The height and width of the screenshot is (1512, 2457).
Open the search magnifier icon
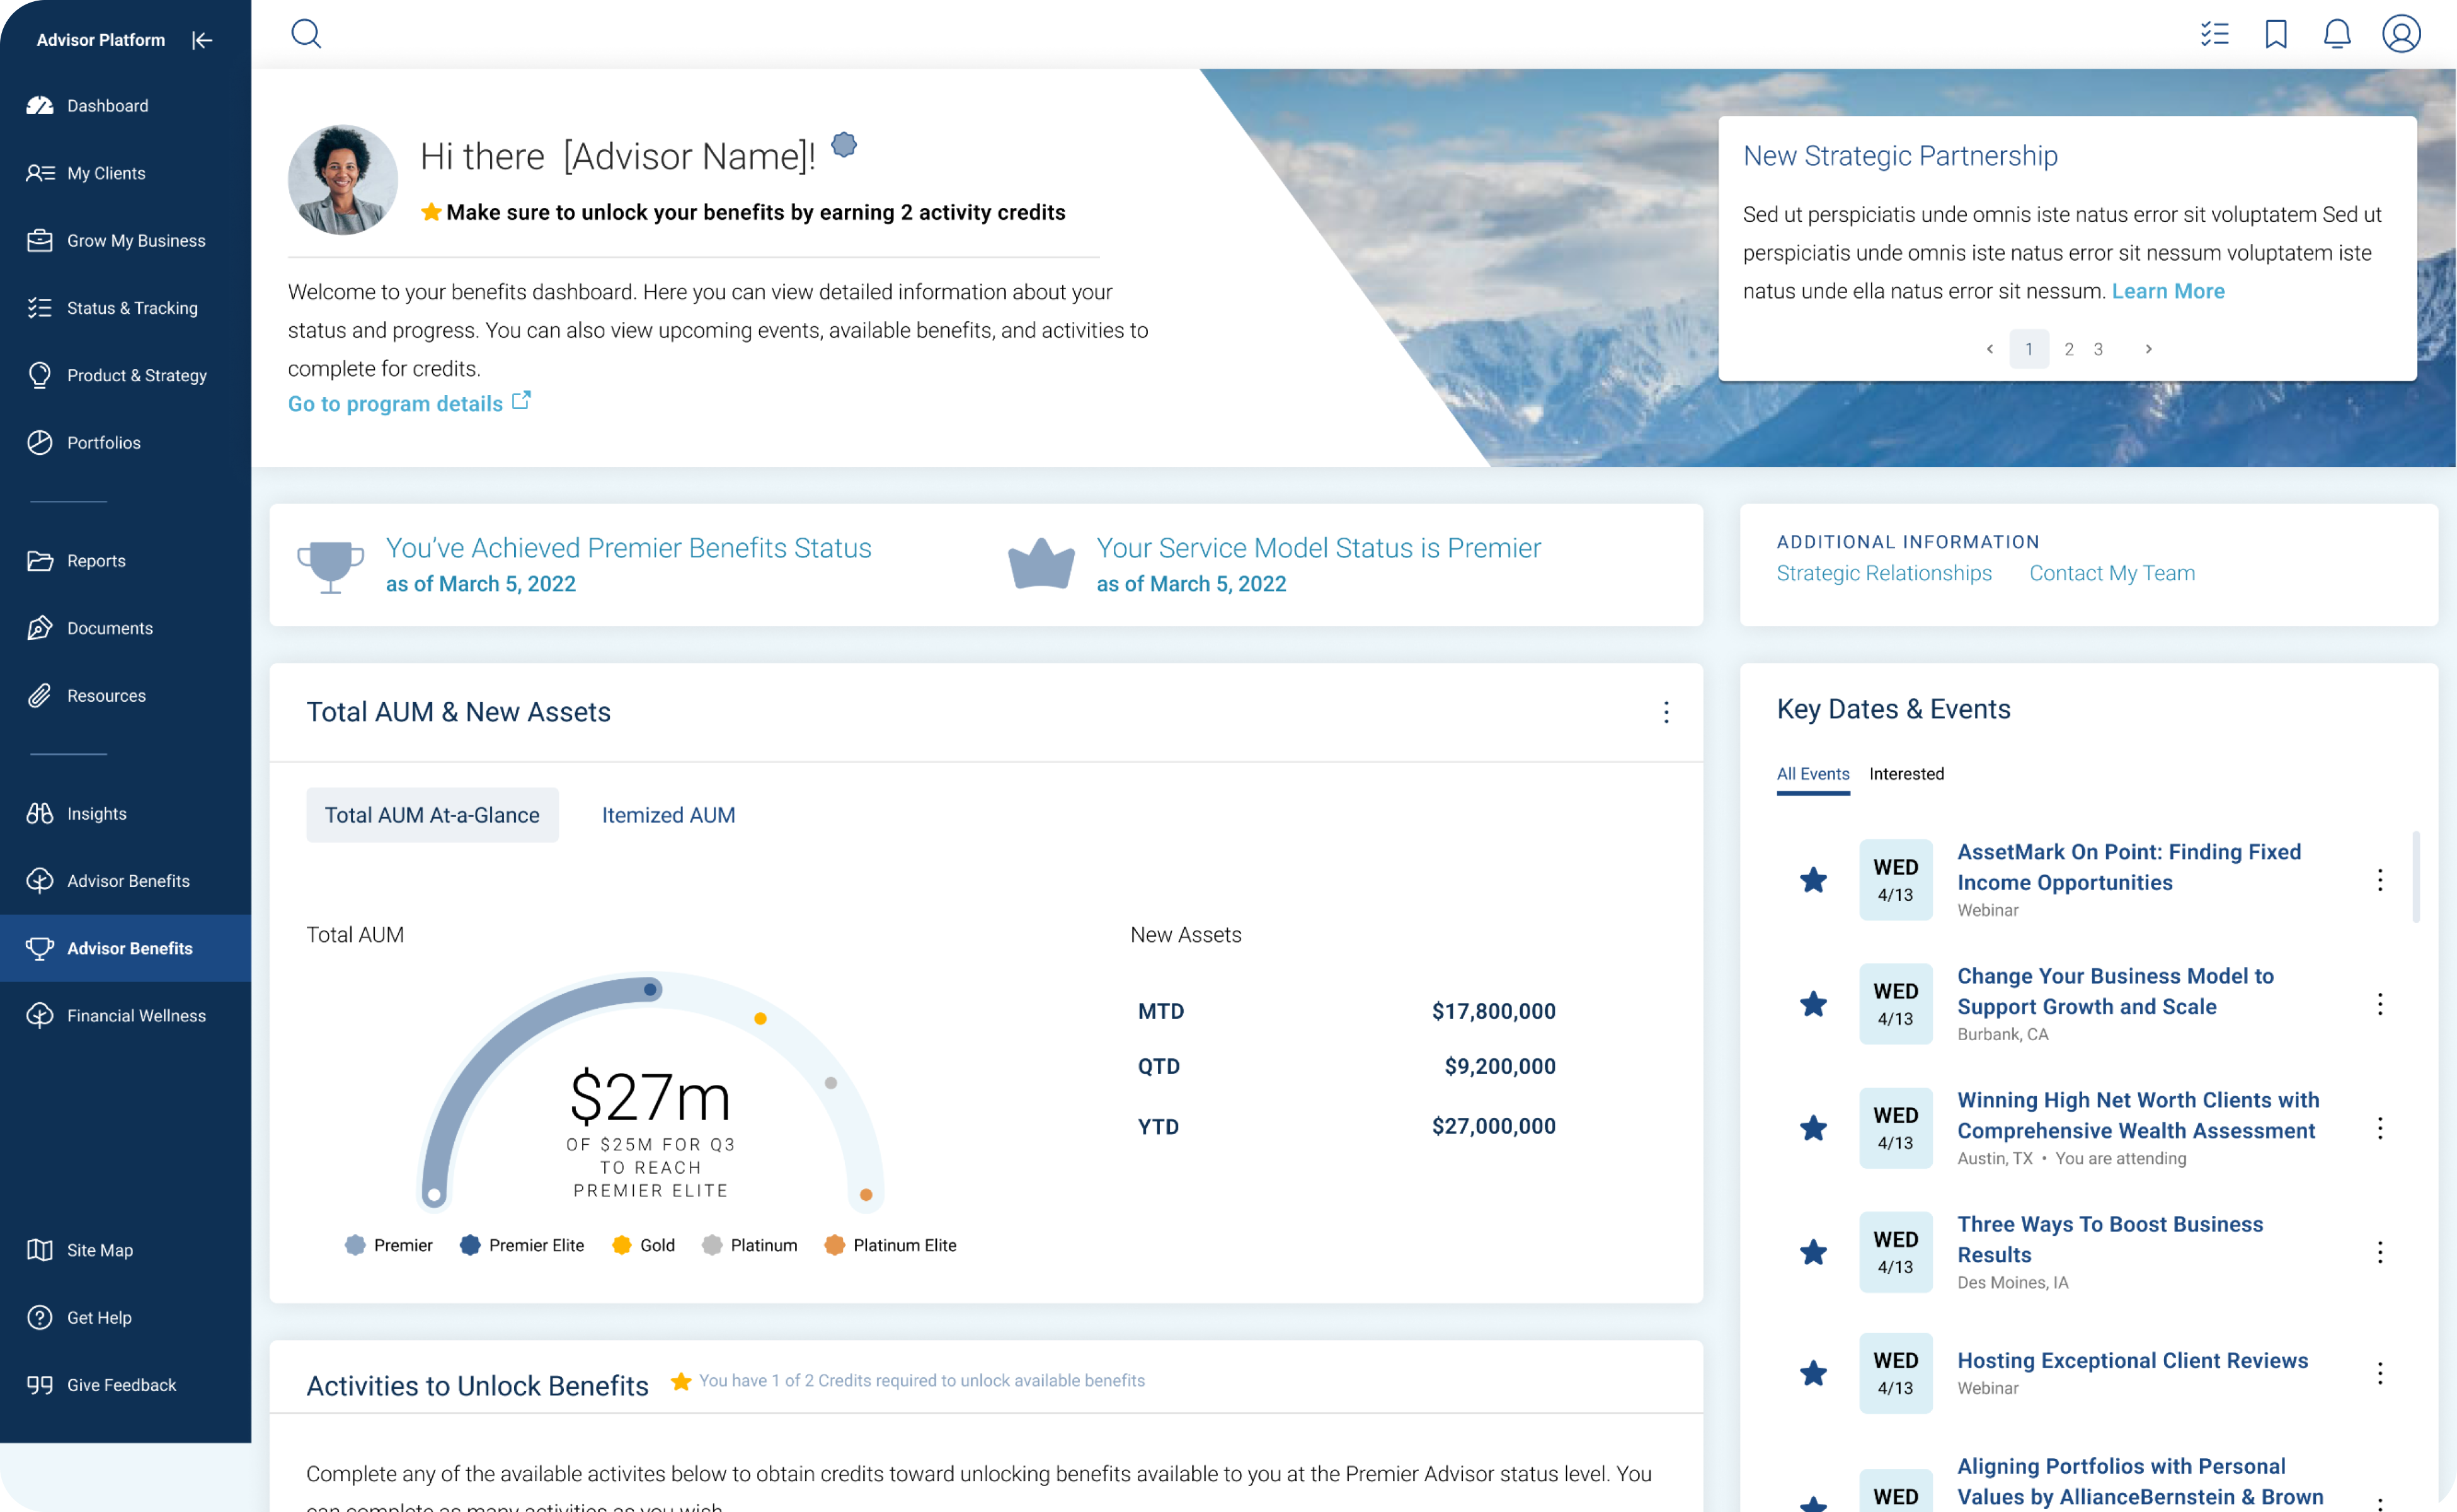306,34
